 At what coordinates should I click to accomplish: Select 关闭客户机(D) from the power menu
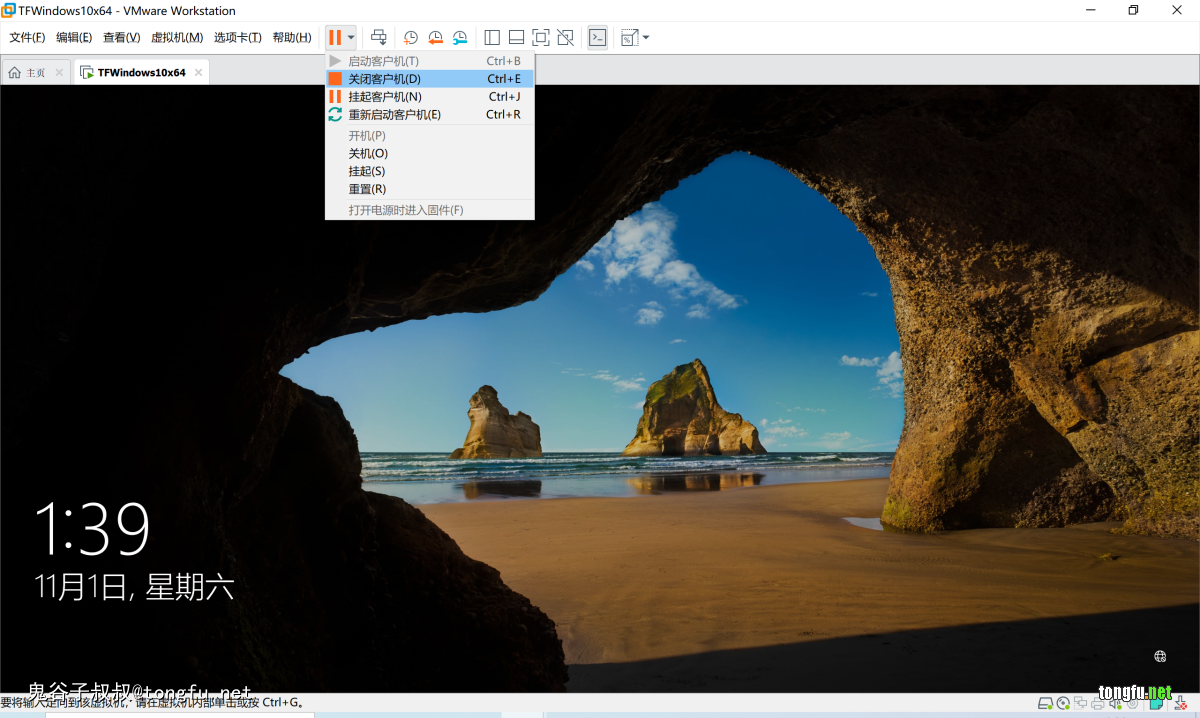[x=384, y=79]
